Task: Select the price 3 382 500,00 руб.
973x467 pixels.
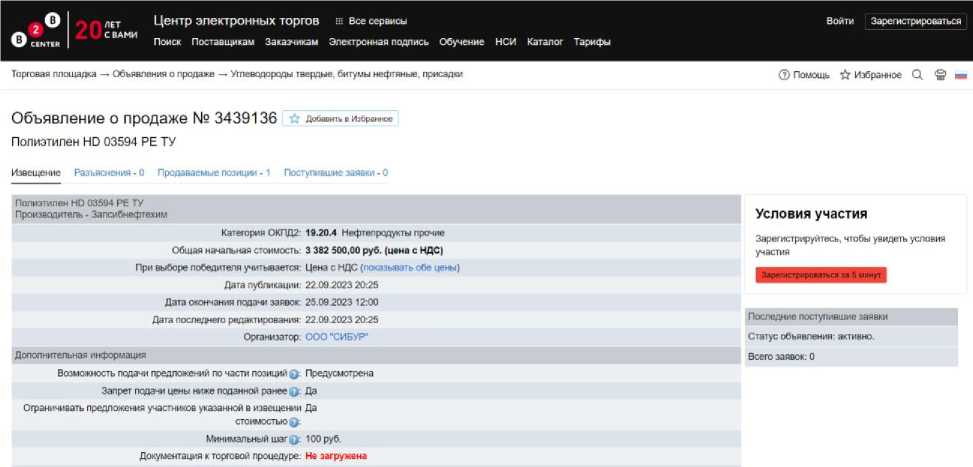Action: [x=341, y=251]
